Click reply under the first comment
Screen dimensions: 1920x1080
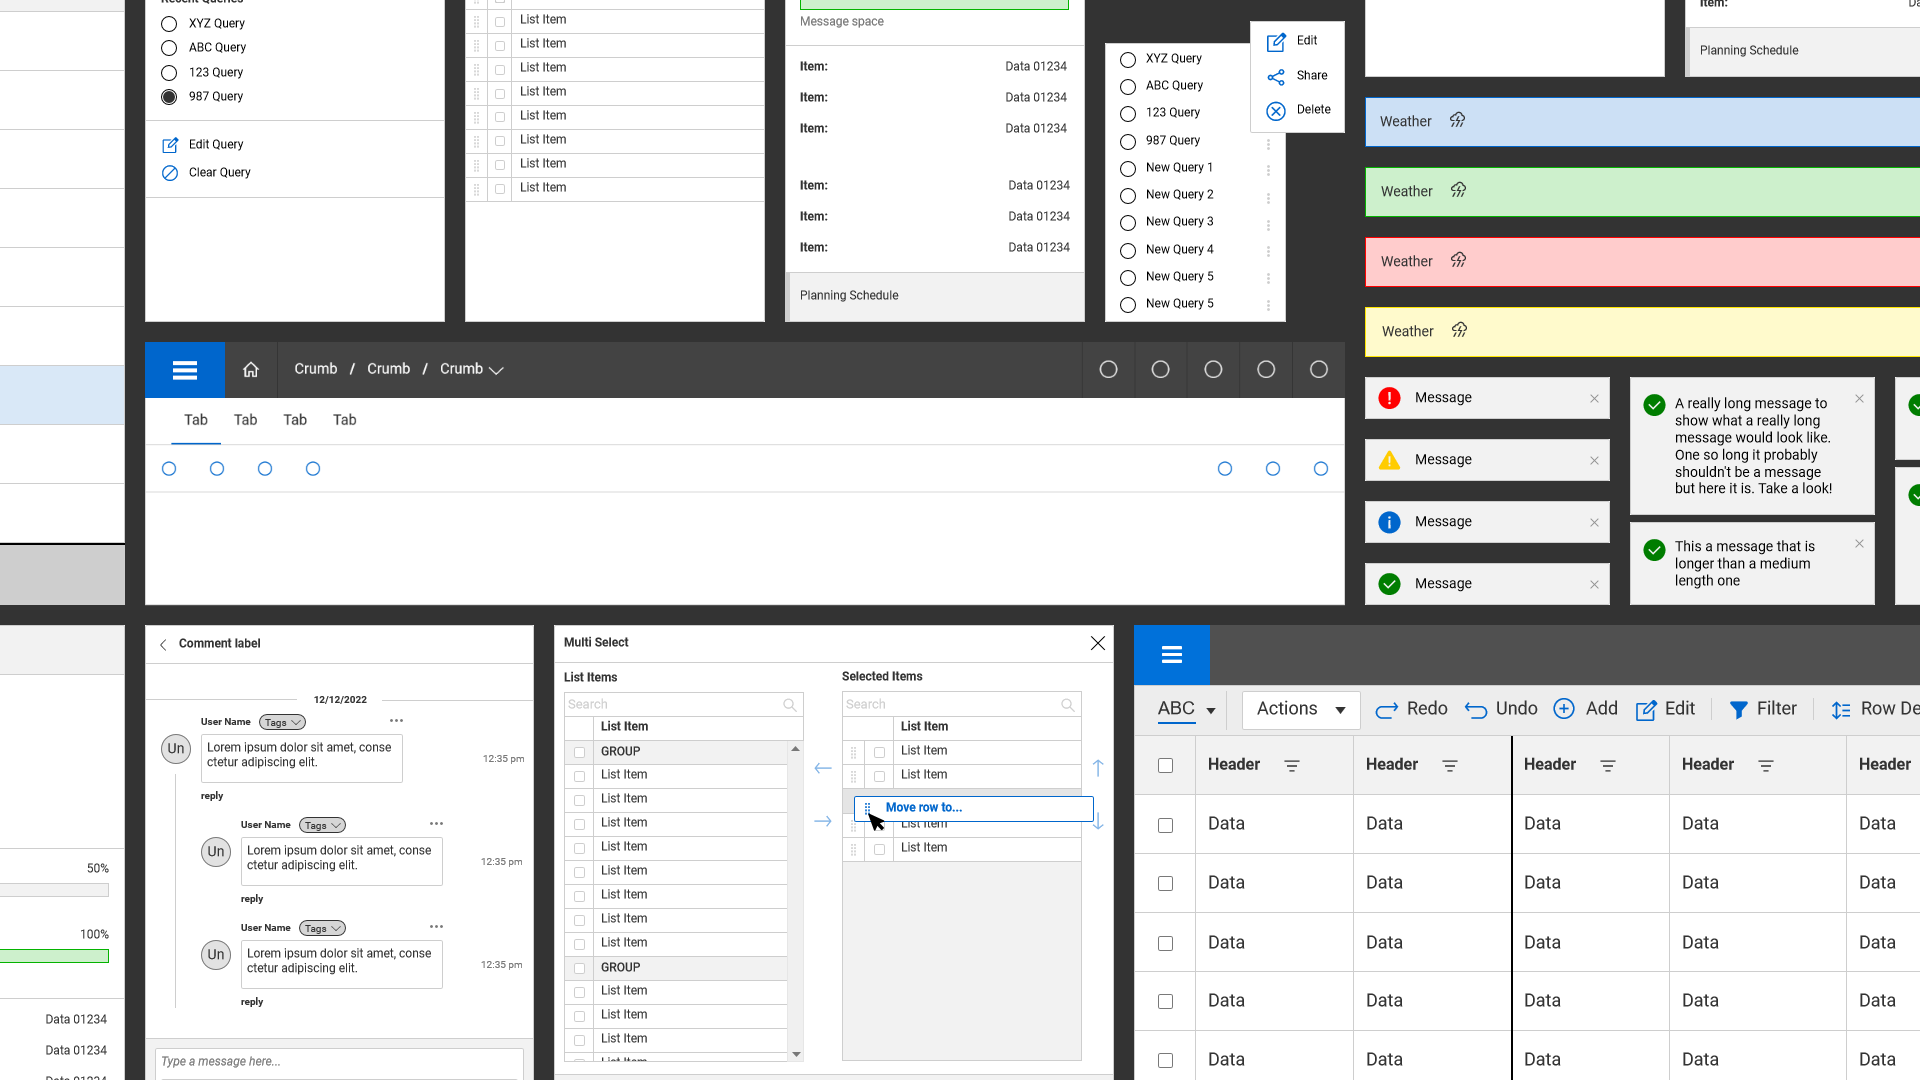click(212, 797)
